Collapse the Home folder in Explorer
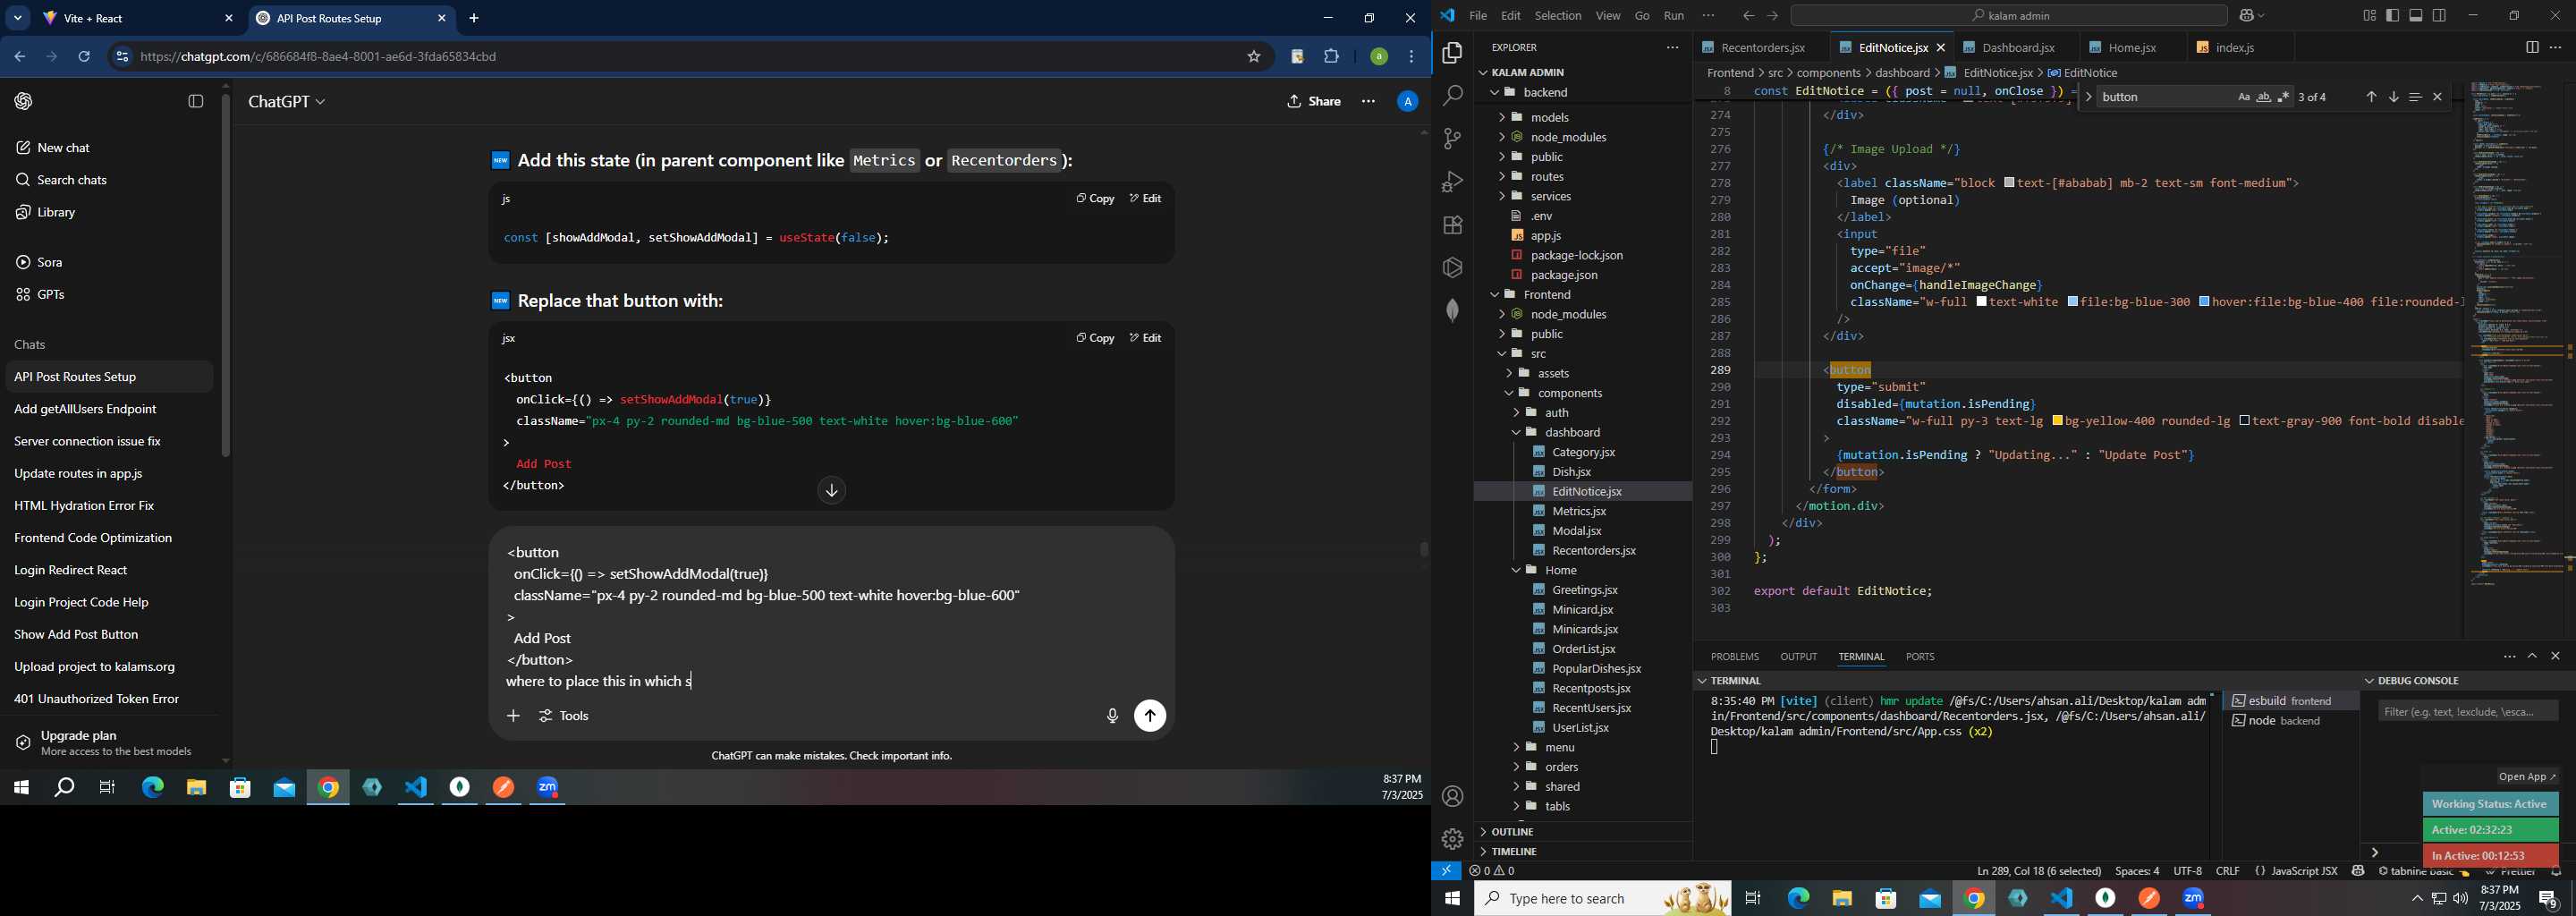Viewport: 2576px width, 916px height. click(x=1560, y=570)
